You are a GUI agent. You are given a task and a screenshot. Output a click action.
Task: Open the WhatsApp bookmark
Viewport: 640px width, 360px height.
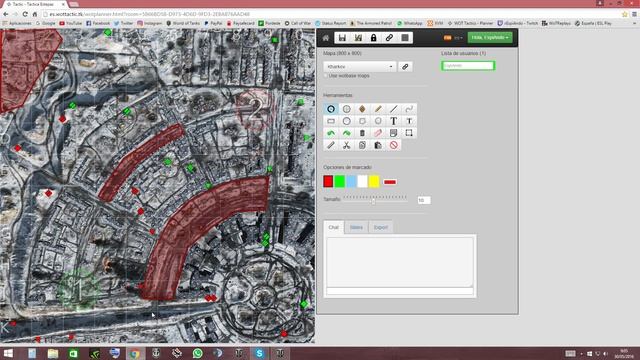[x=410, y=24]
